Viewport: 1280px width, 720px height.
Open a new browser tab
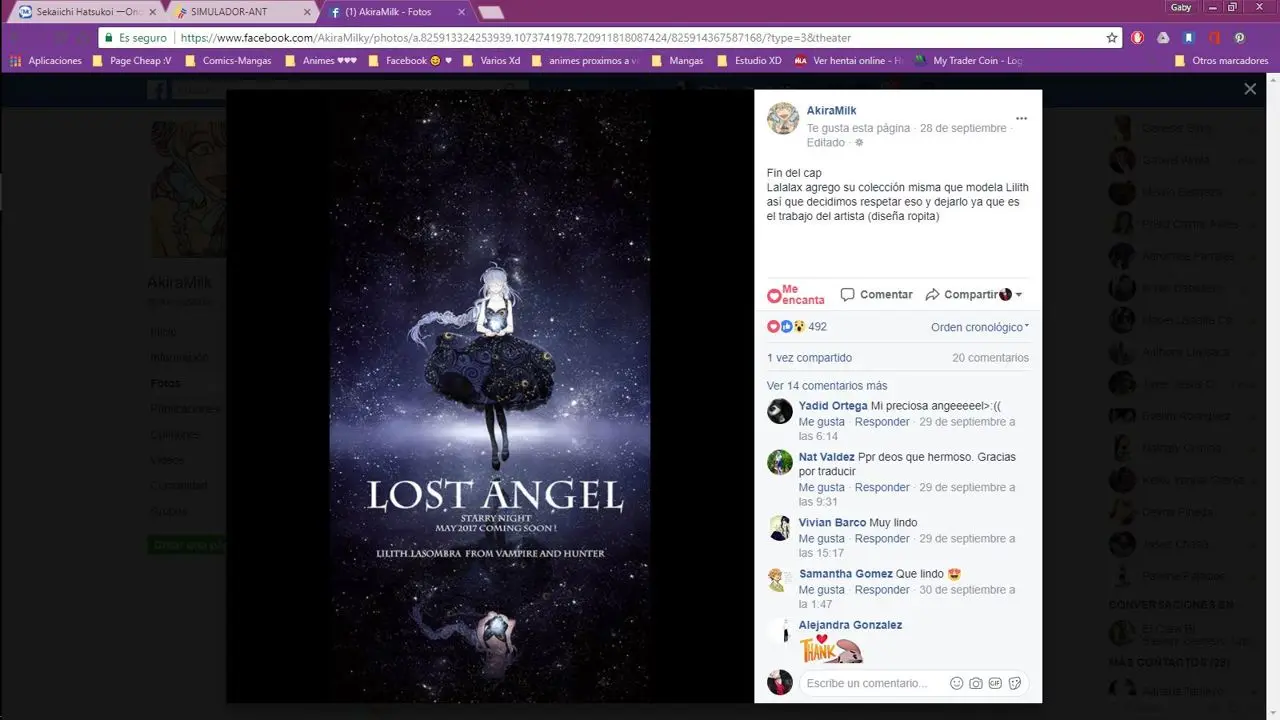[490, 12]
